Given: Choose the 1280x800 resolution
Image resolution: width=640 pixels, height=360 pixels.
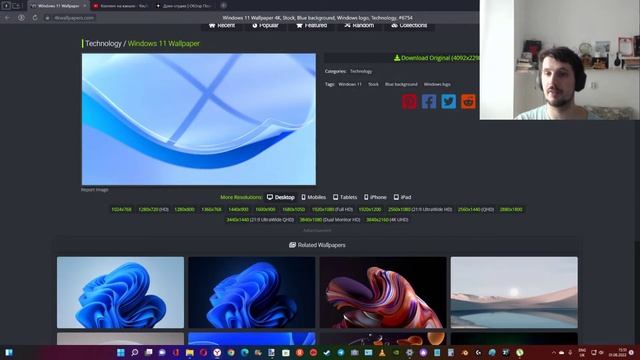Looking at the screenshot, I should point(184,209).
